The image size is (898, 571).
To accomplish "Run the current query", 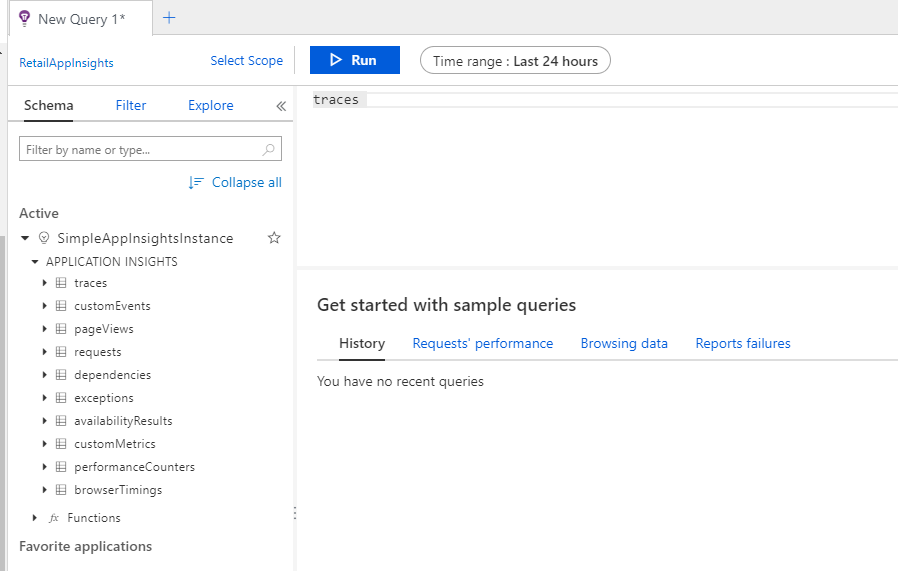I will [354, 60].
